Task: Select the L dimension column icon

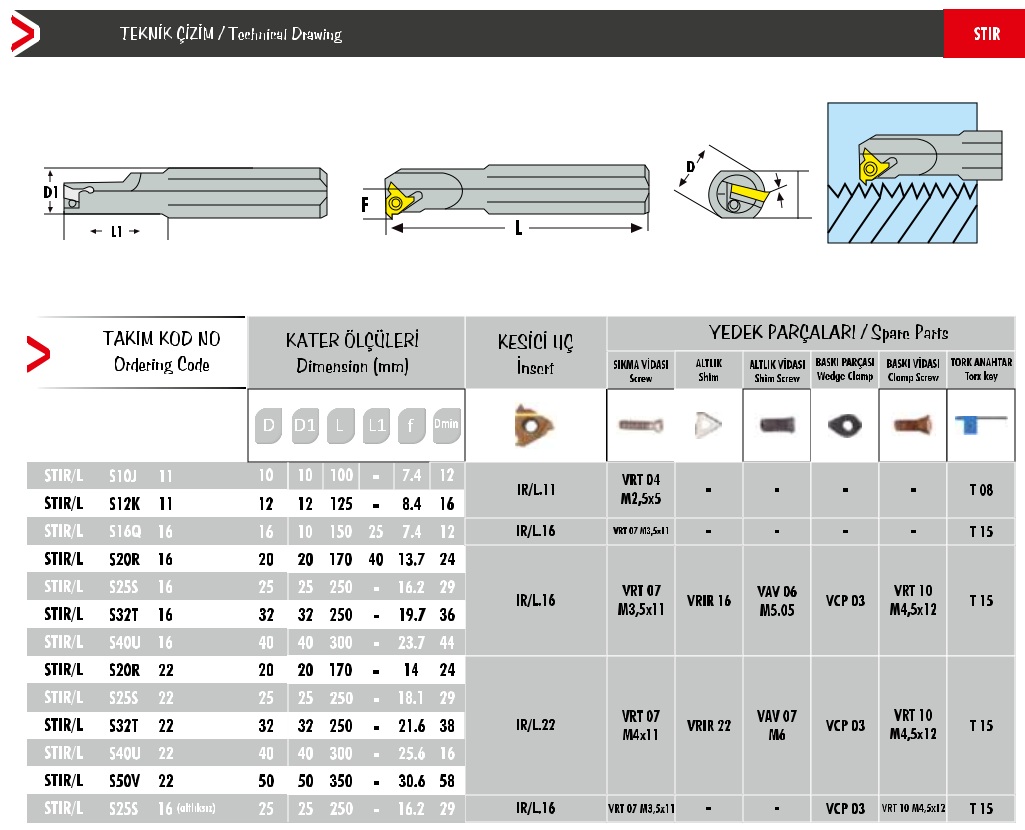Action: (x=340, y=425)
